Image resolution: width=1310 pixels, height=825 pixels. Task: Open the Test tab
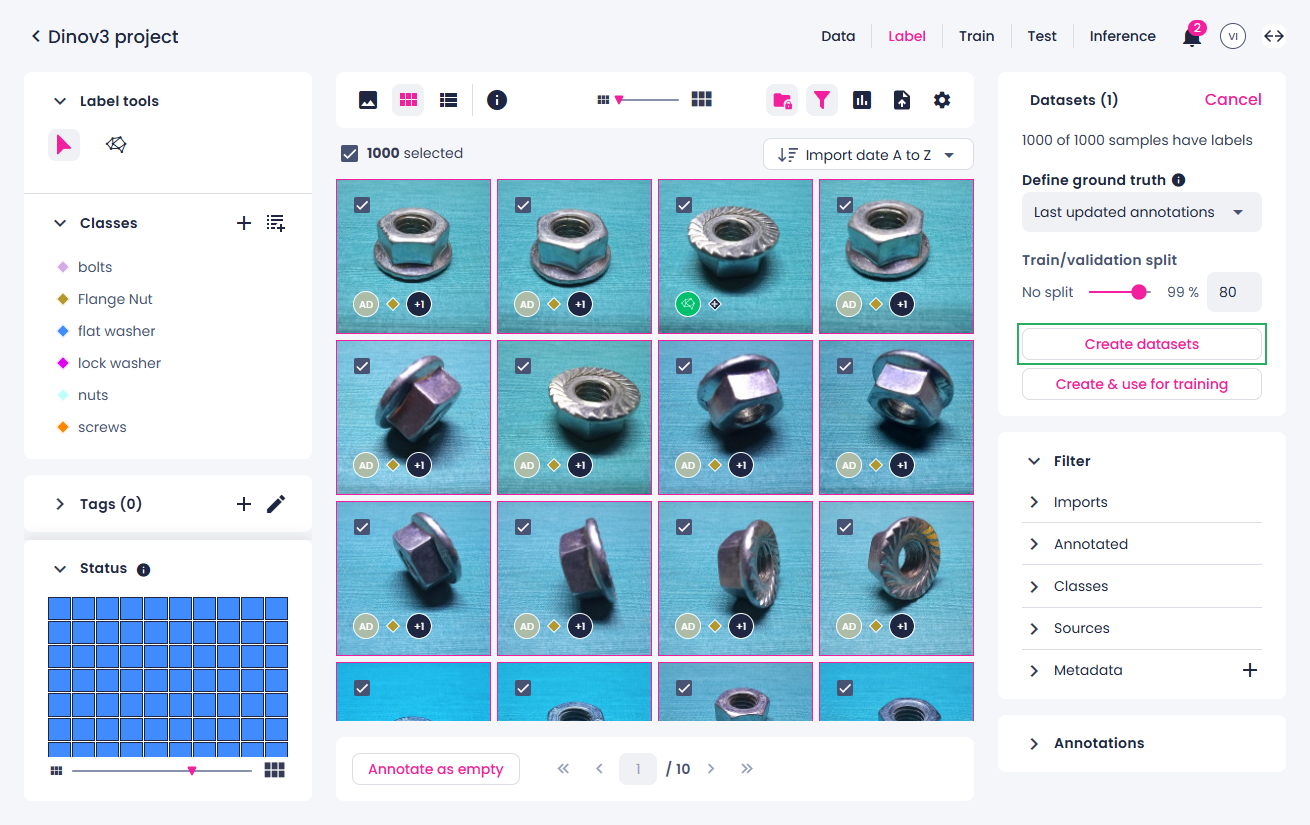(1042, 36)
